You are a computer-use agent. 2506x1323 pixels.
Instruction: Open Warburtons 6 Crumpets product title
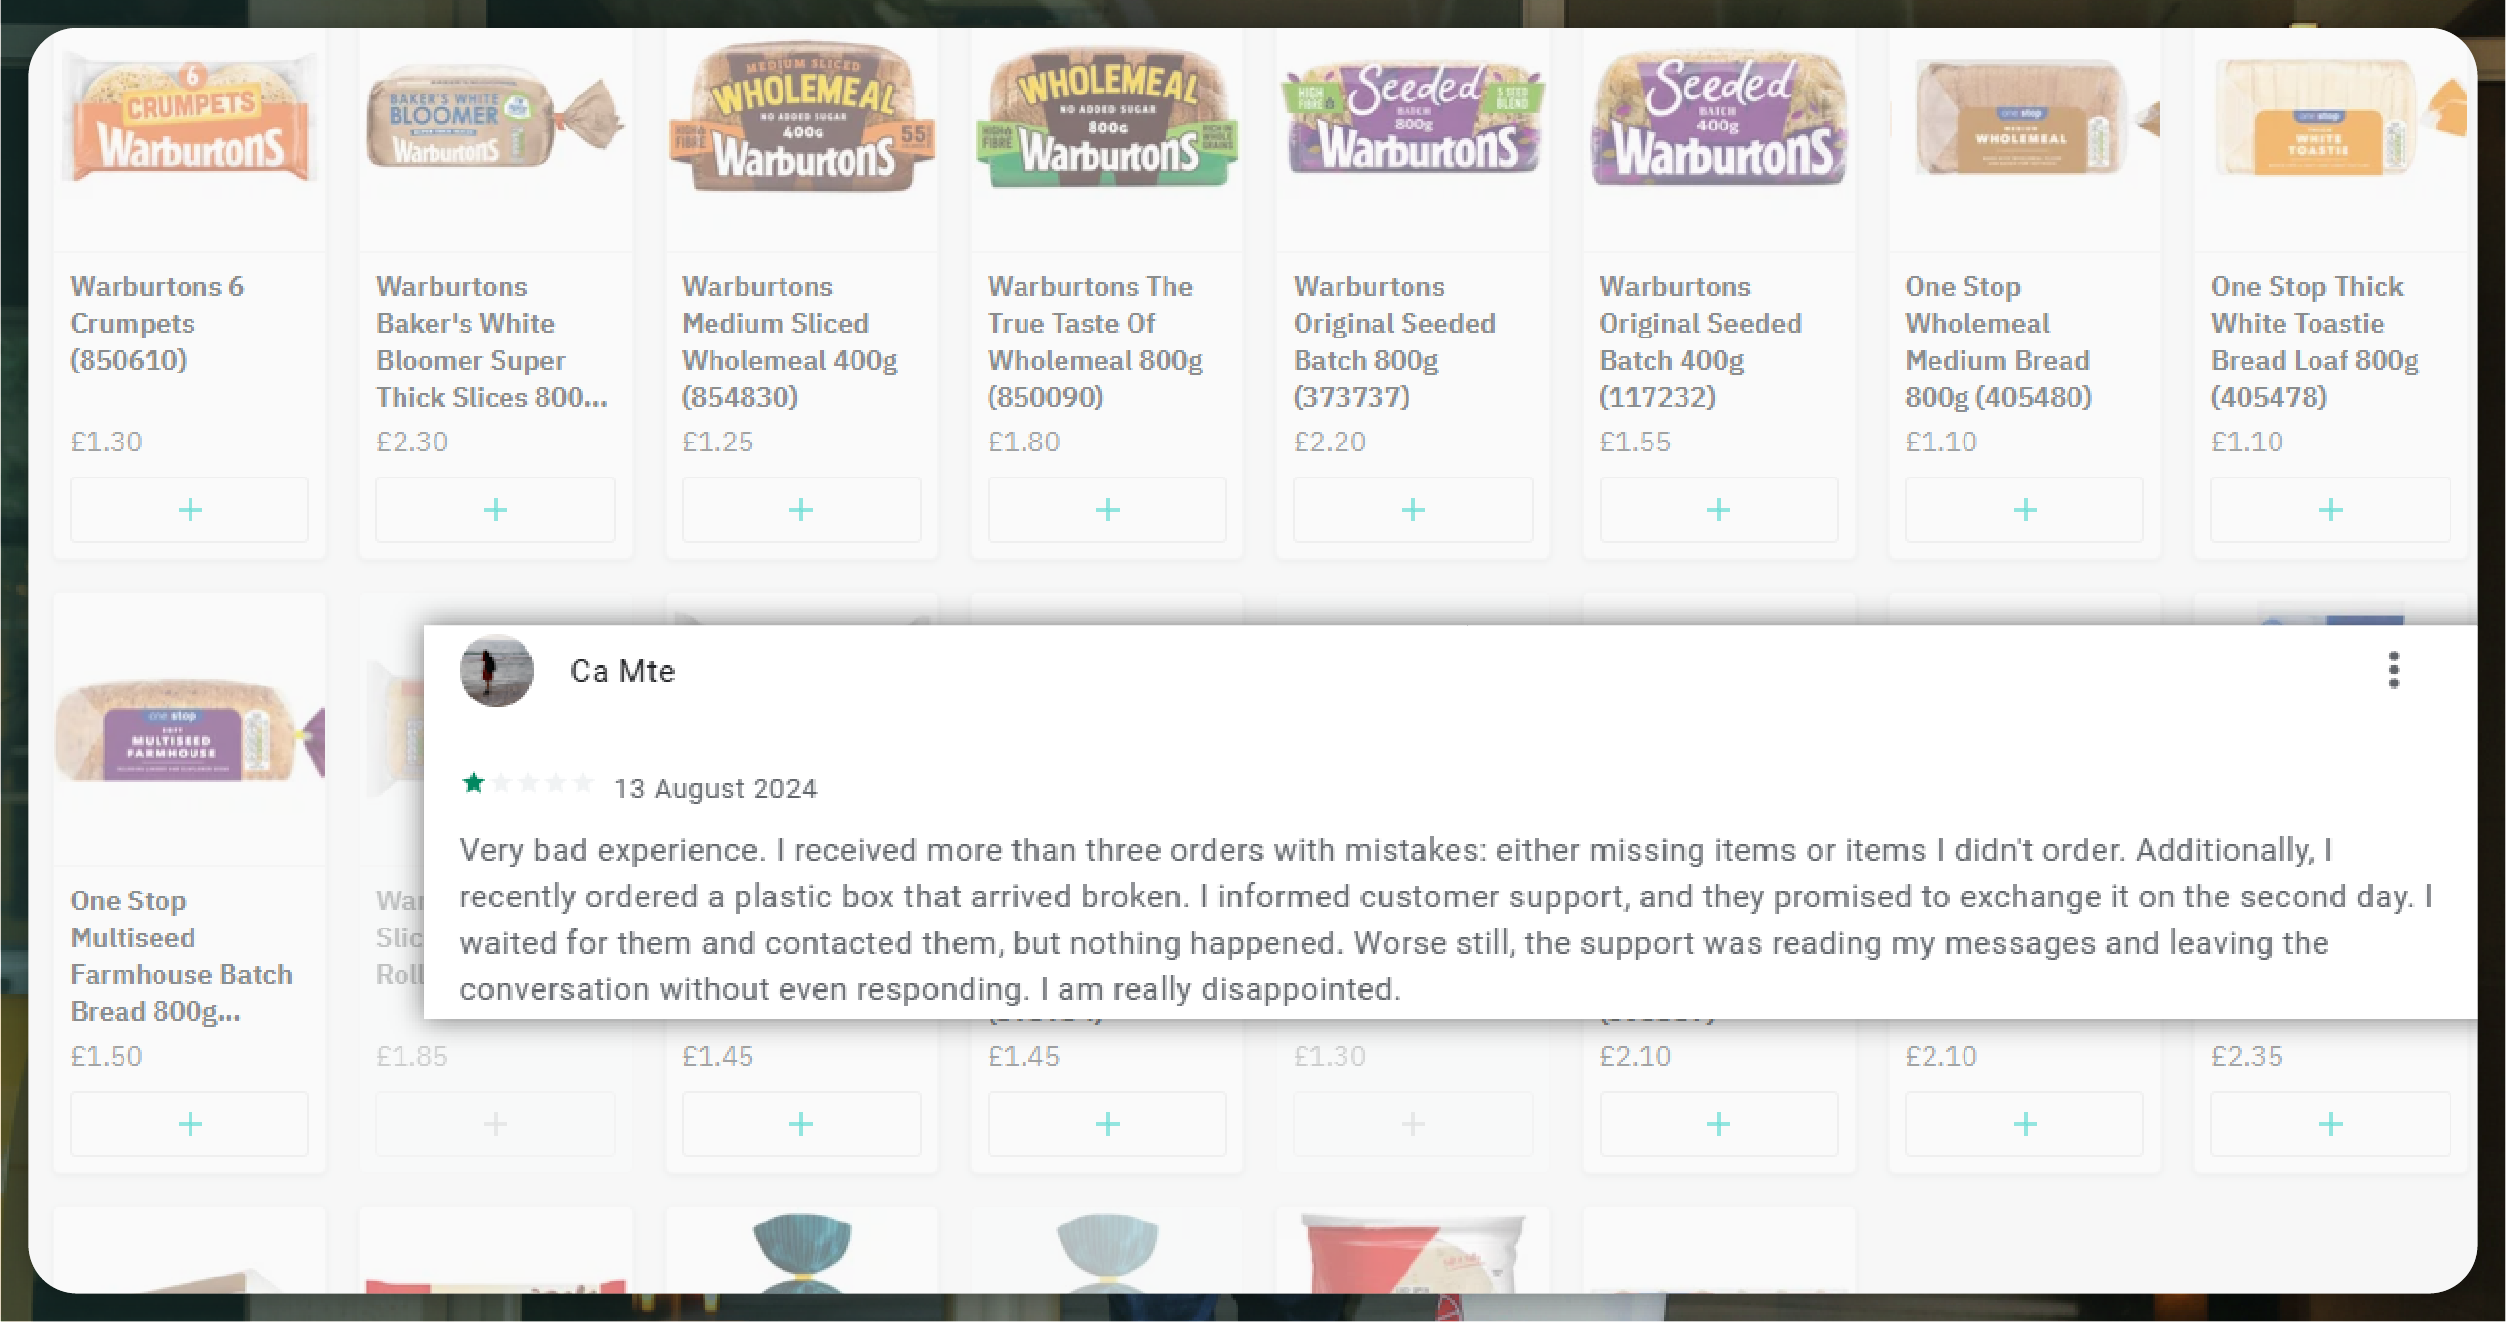157,323
